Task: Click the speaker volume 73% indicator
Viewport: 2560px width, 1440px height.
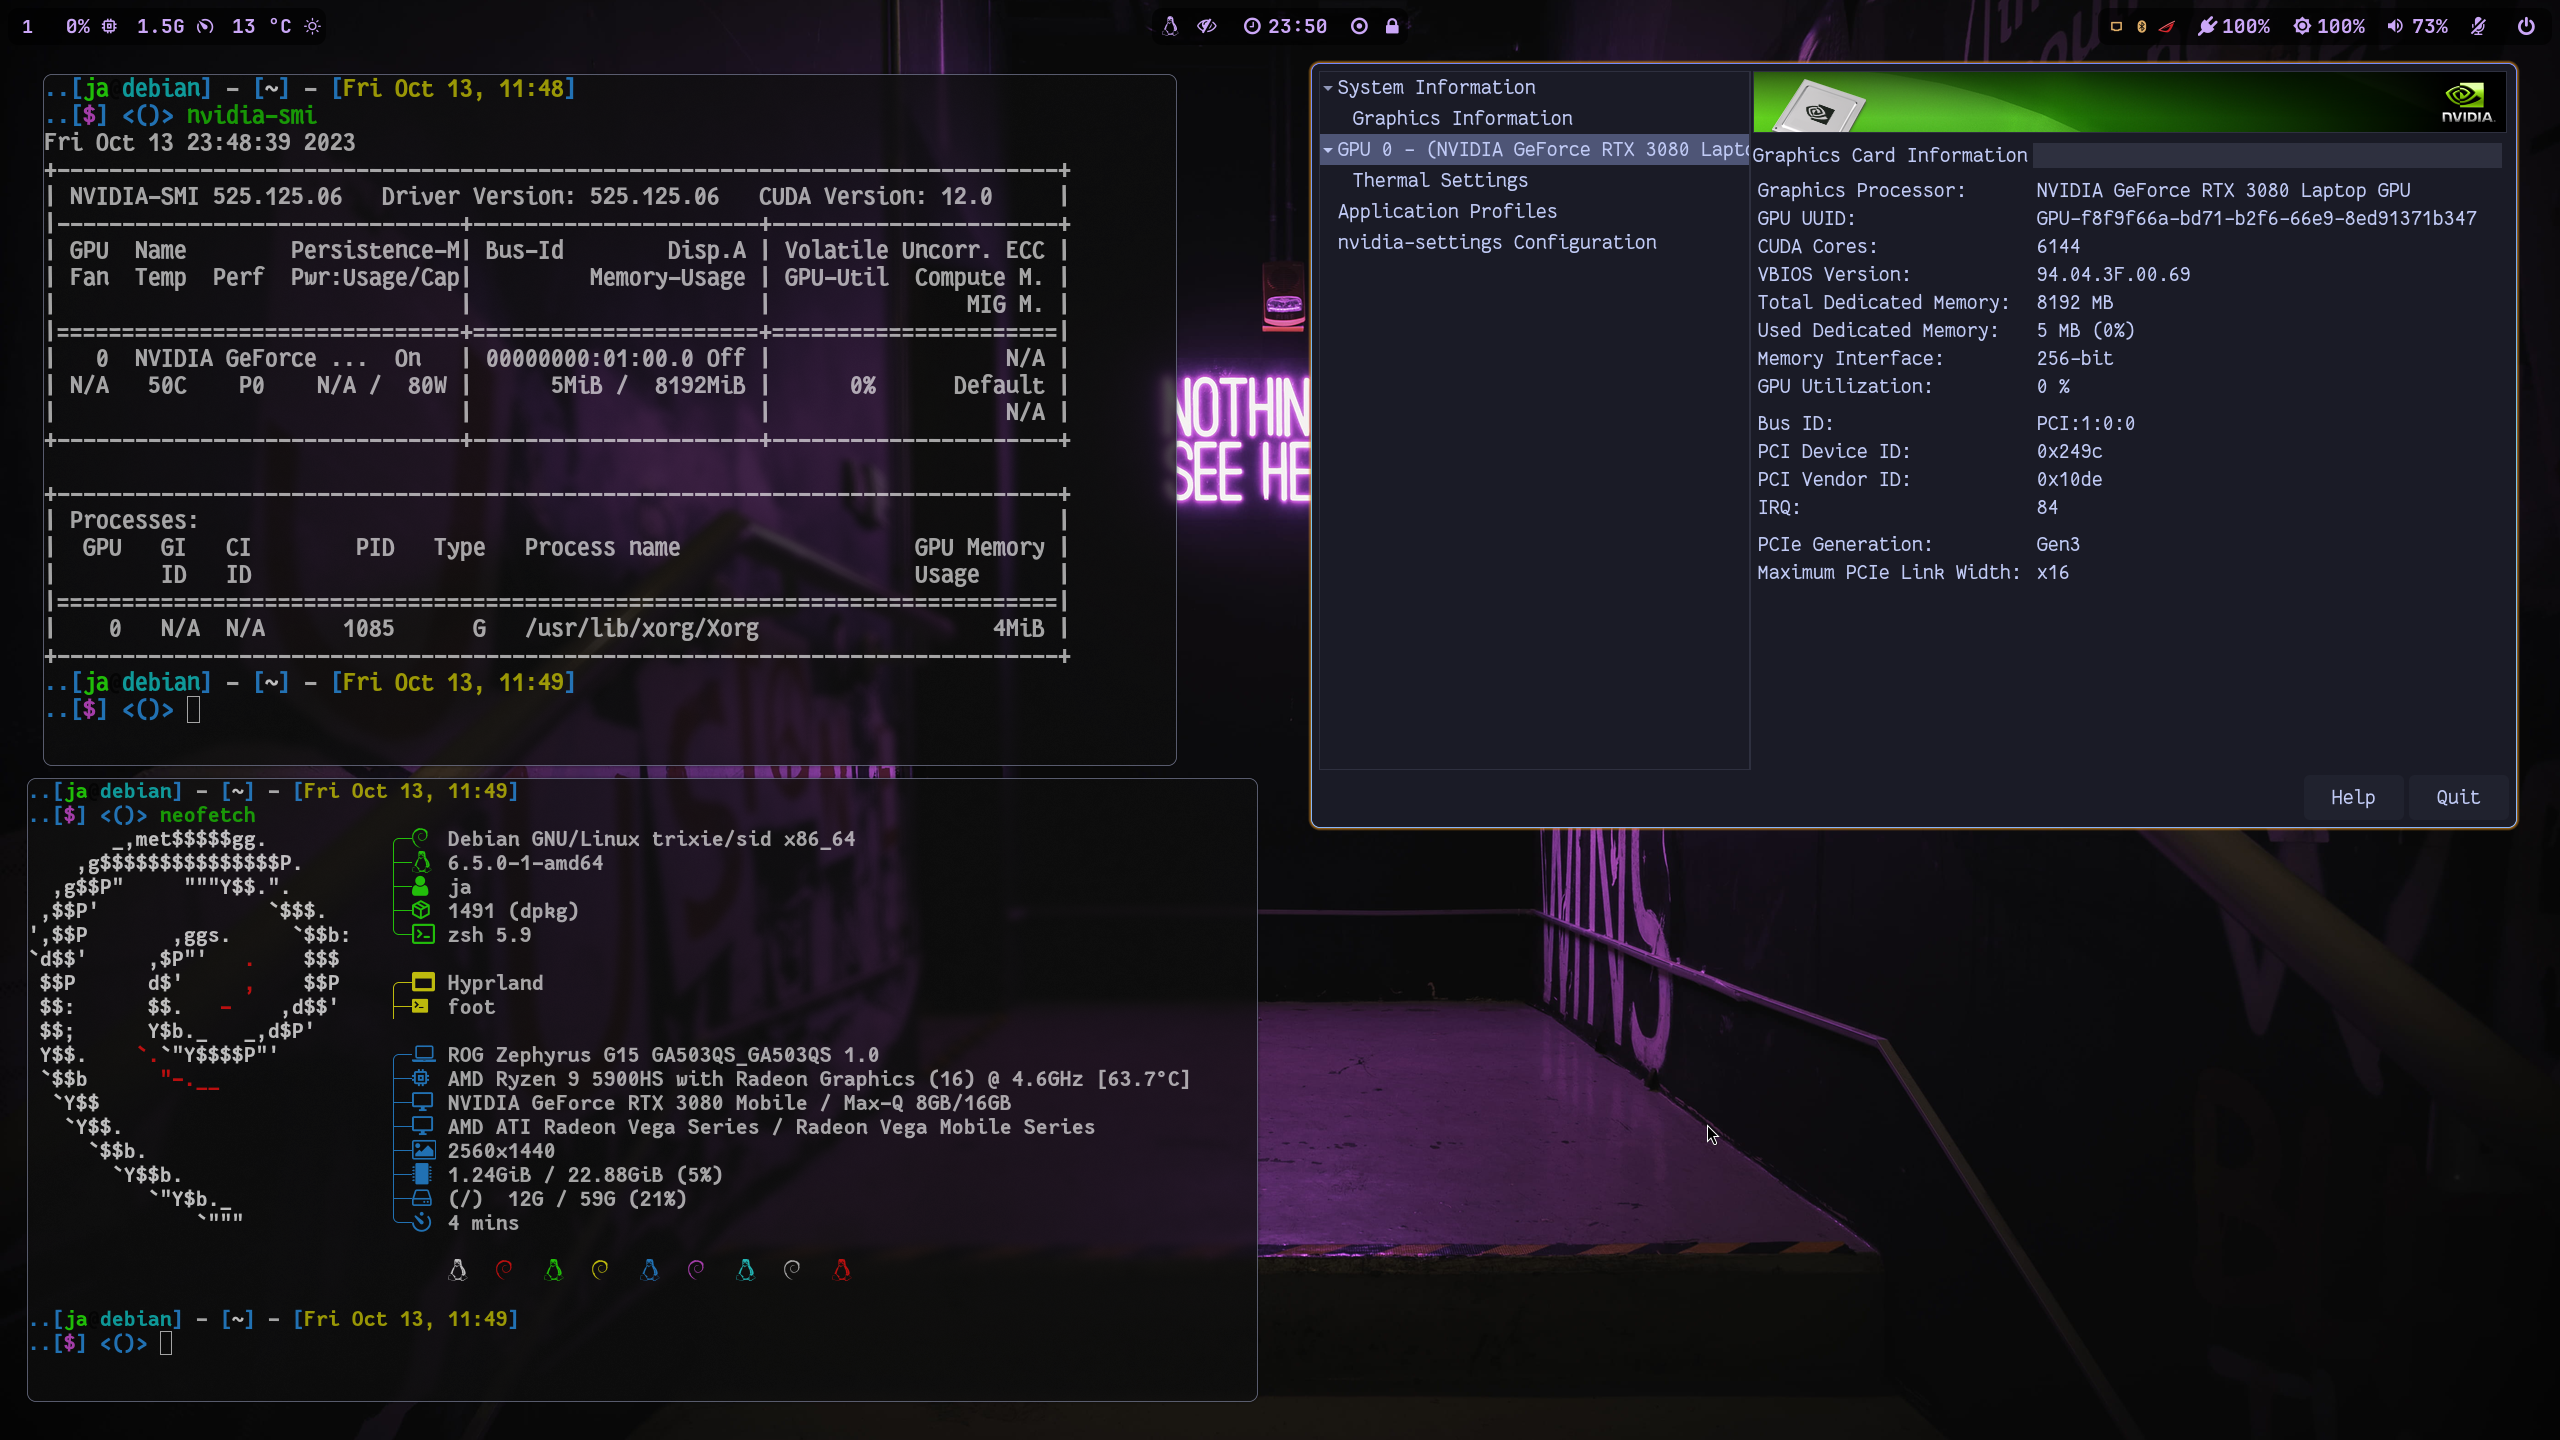Action: [x=2418, y=27]
